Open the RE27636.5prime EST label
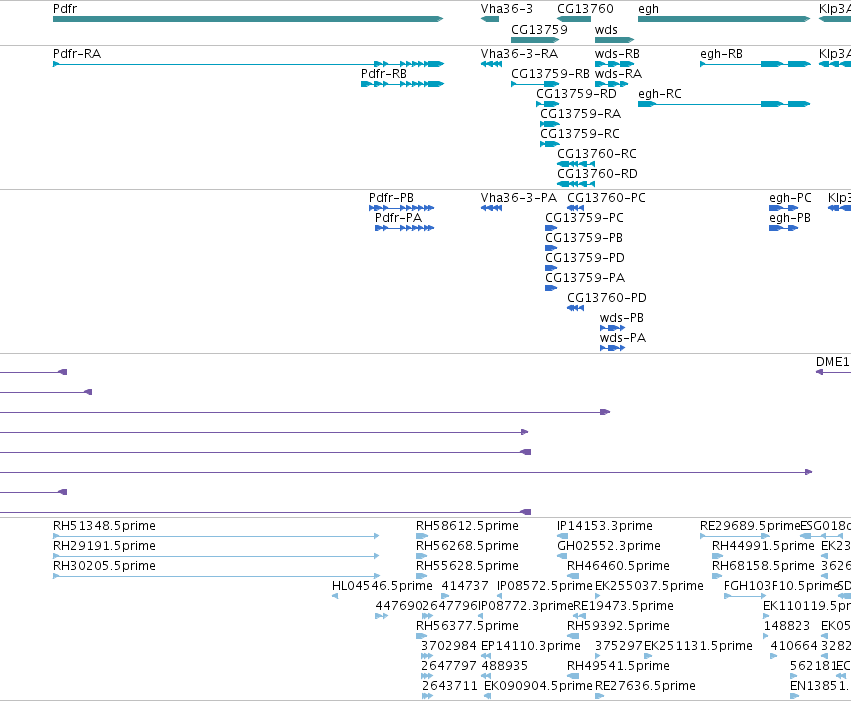 coord(645,687)
